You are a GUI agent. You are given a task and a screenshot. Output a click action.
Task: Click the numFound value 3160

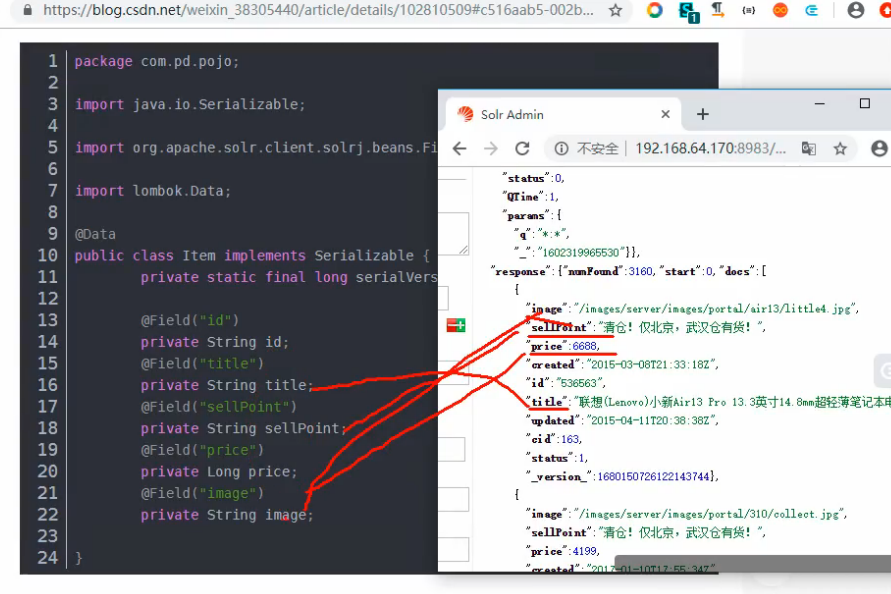(x=640, y=272)
